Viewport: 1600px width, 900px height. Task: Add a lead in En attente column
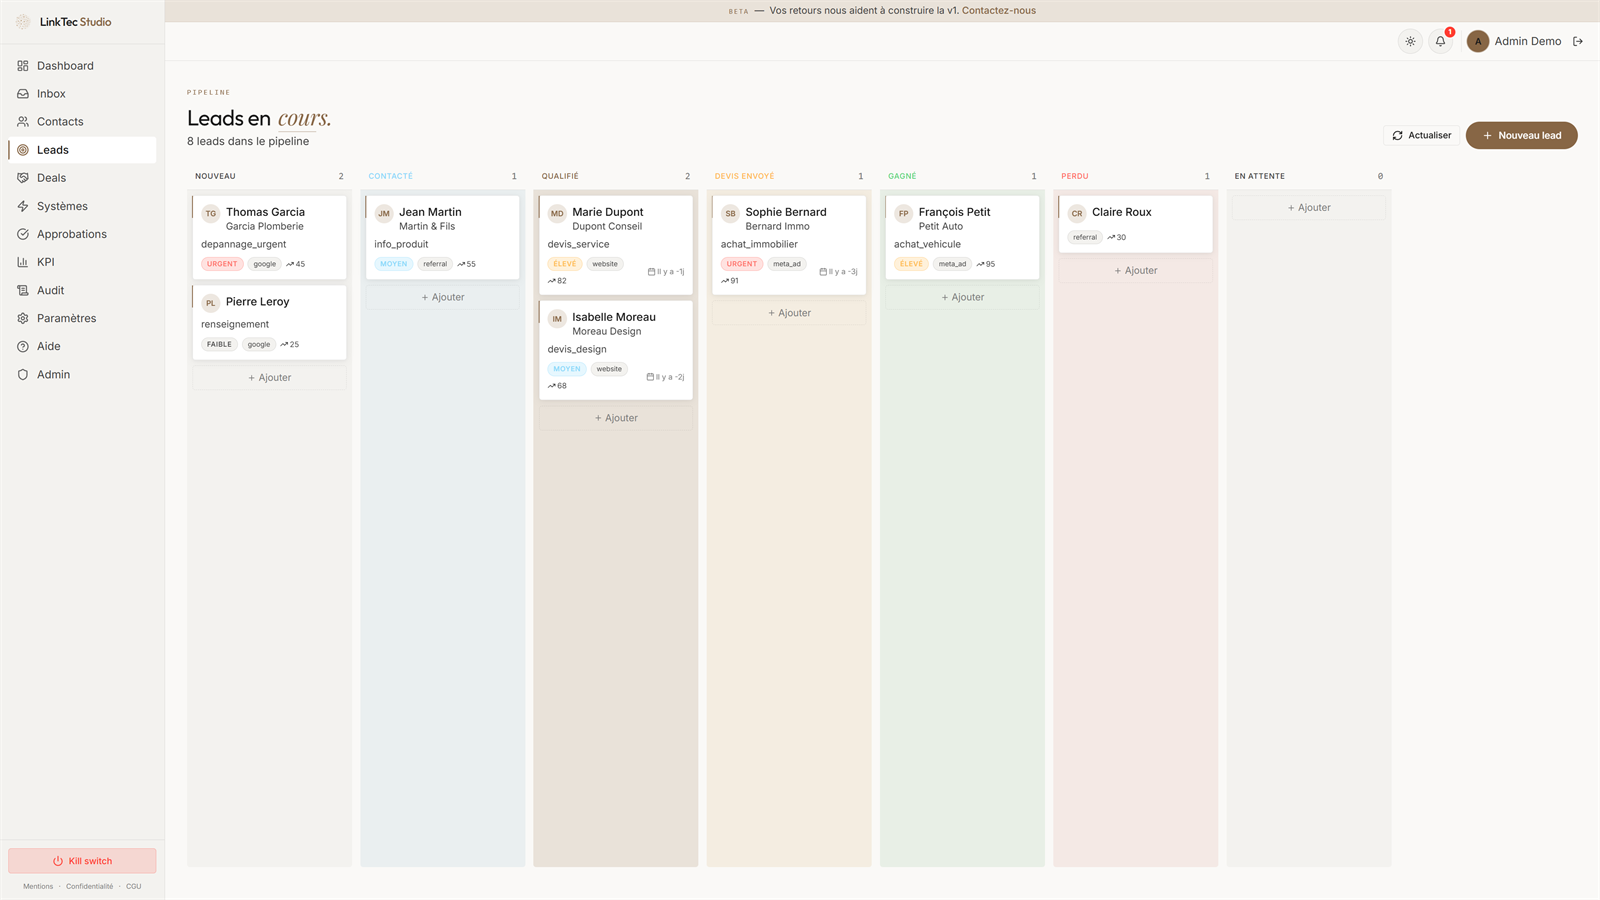click(x=1309, y=208)
